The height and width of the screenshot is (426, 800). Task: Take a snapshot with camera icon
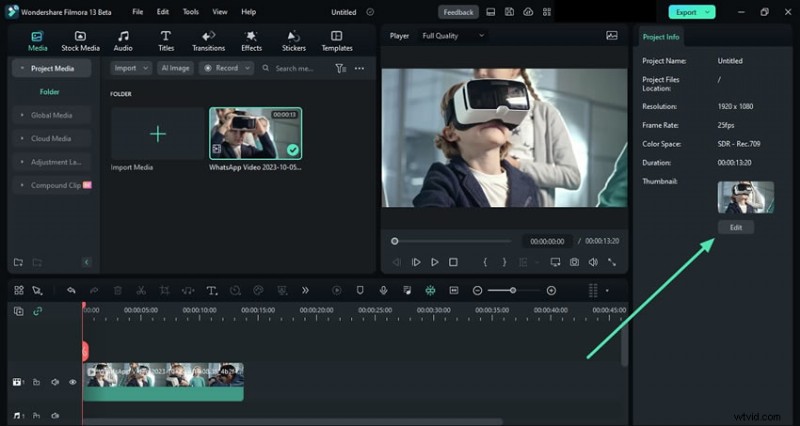click(x=574, y=262)
